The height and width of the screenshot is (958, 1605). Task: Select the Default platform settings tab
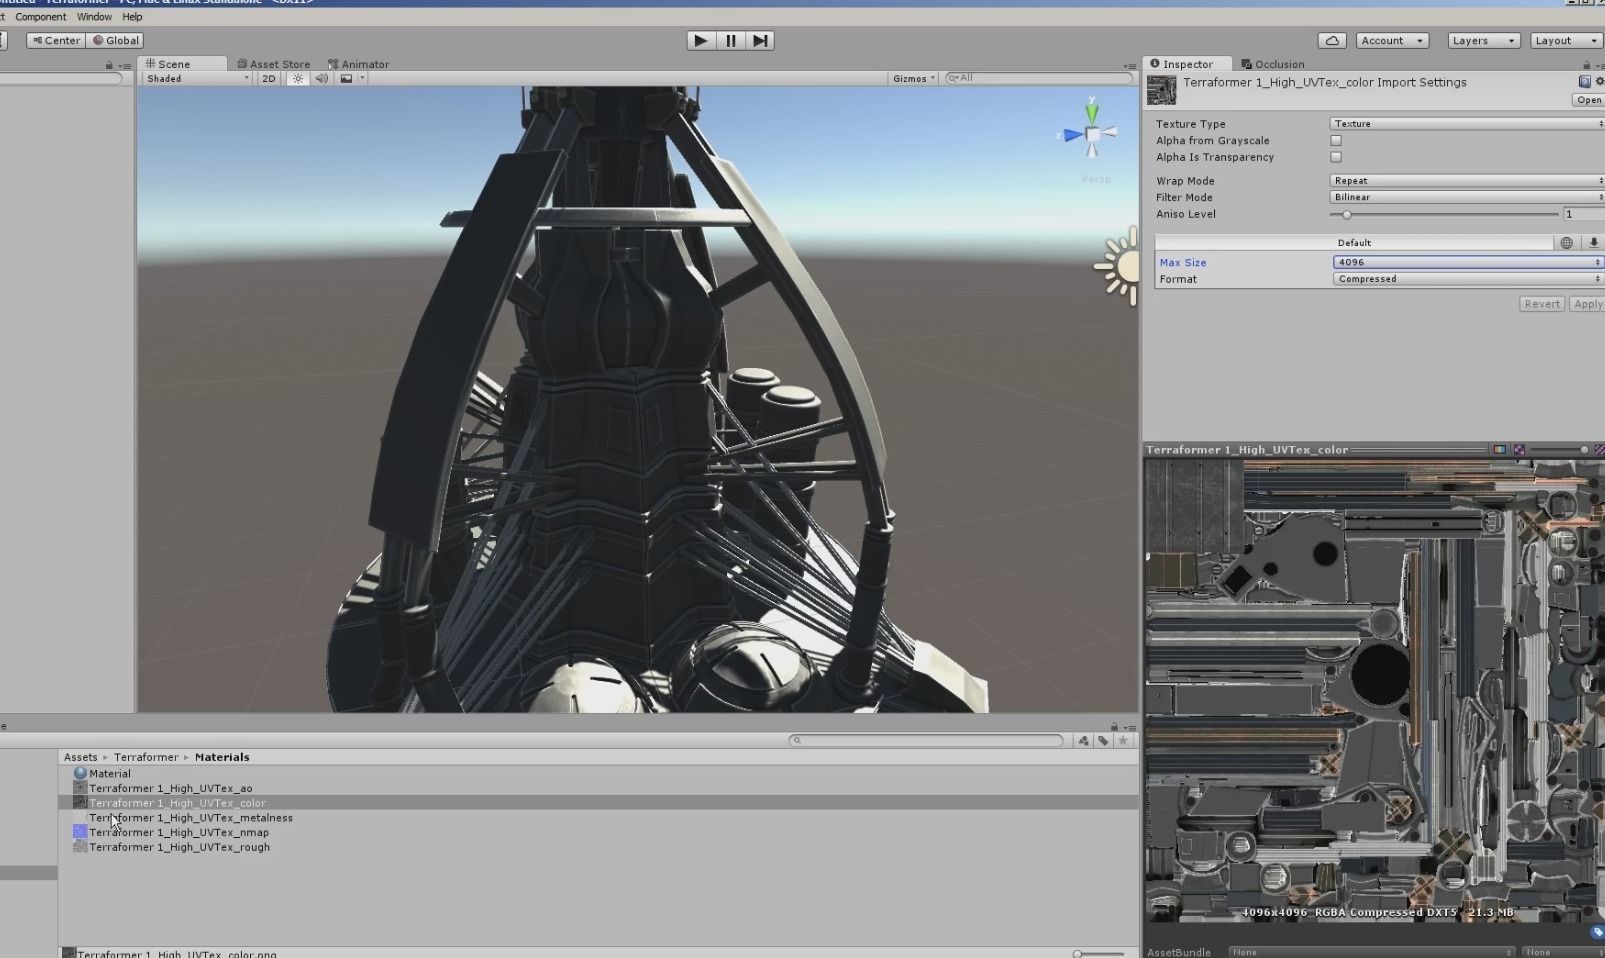pyautogui.click(x=1354, y=243)
